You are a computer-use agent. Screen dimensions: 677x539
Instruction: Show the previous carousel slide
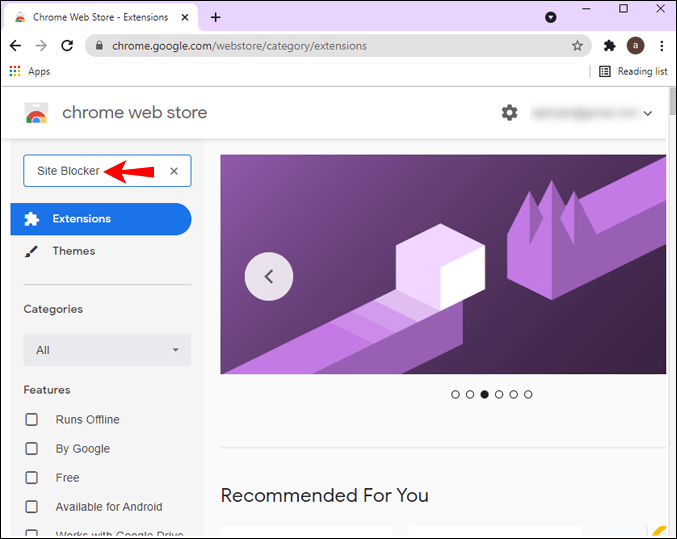point(269,276)
